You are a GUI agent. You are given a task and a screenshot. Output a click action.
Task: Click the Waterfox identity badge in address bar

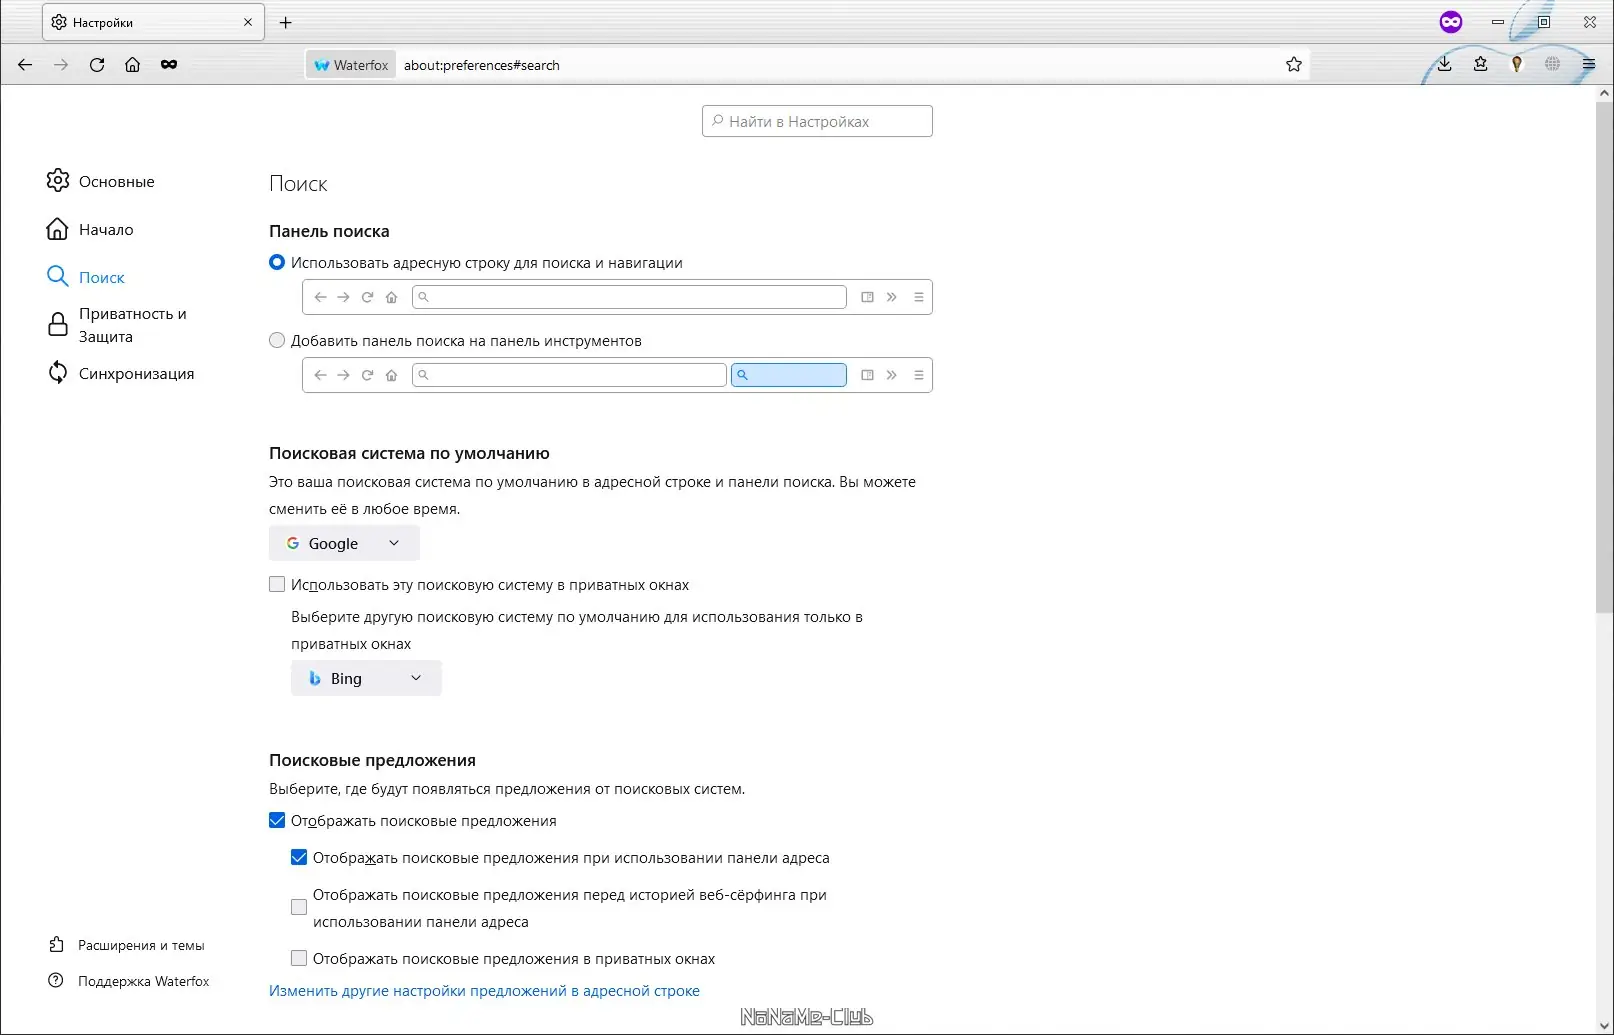(x=351, y=65)
